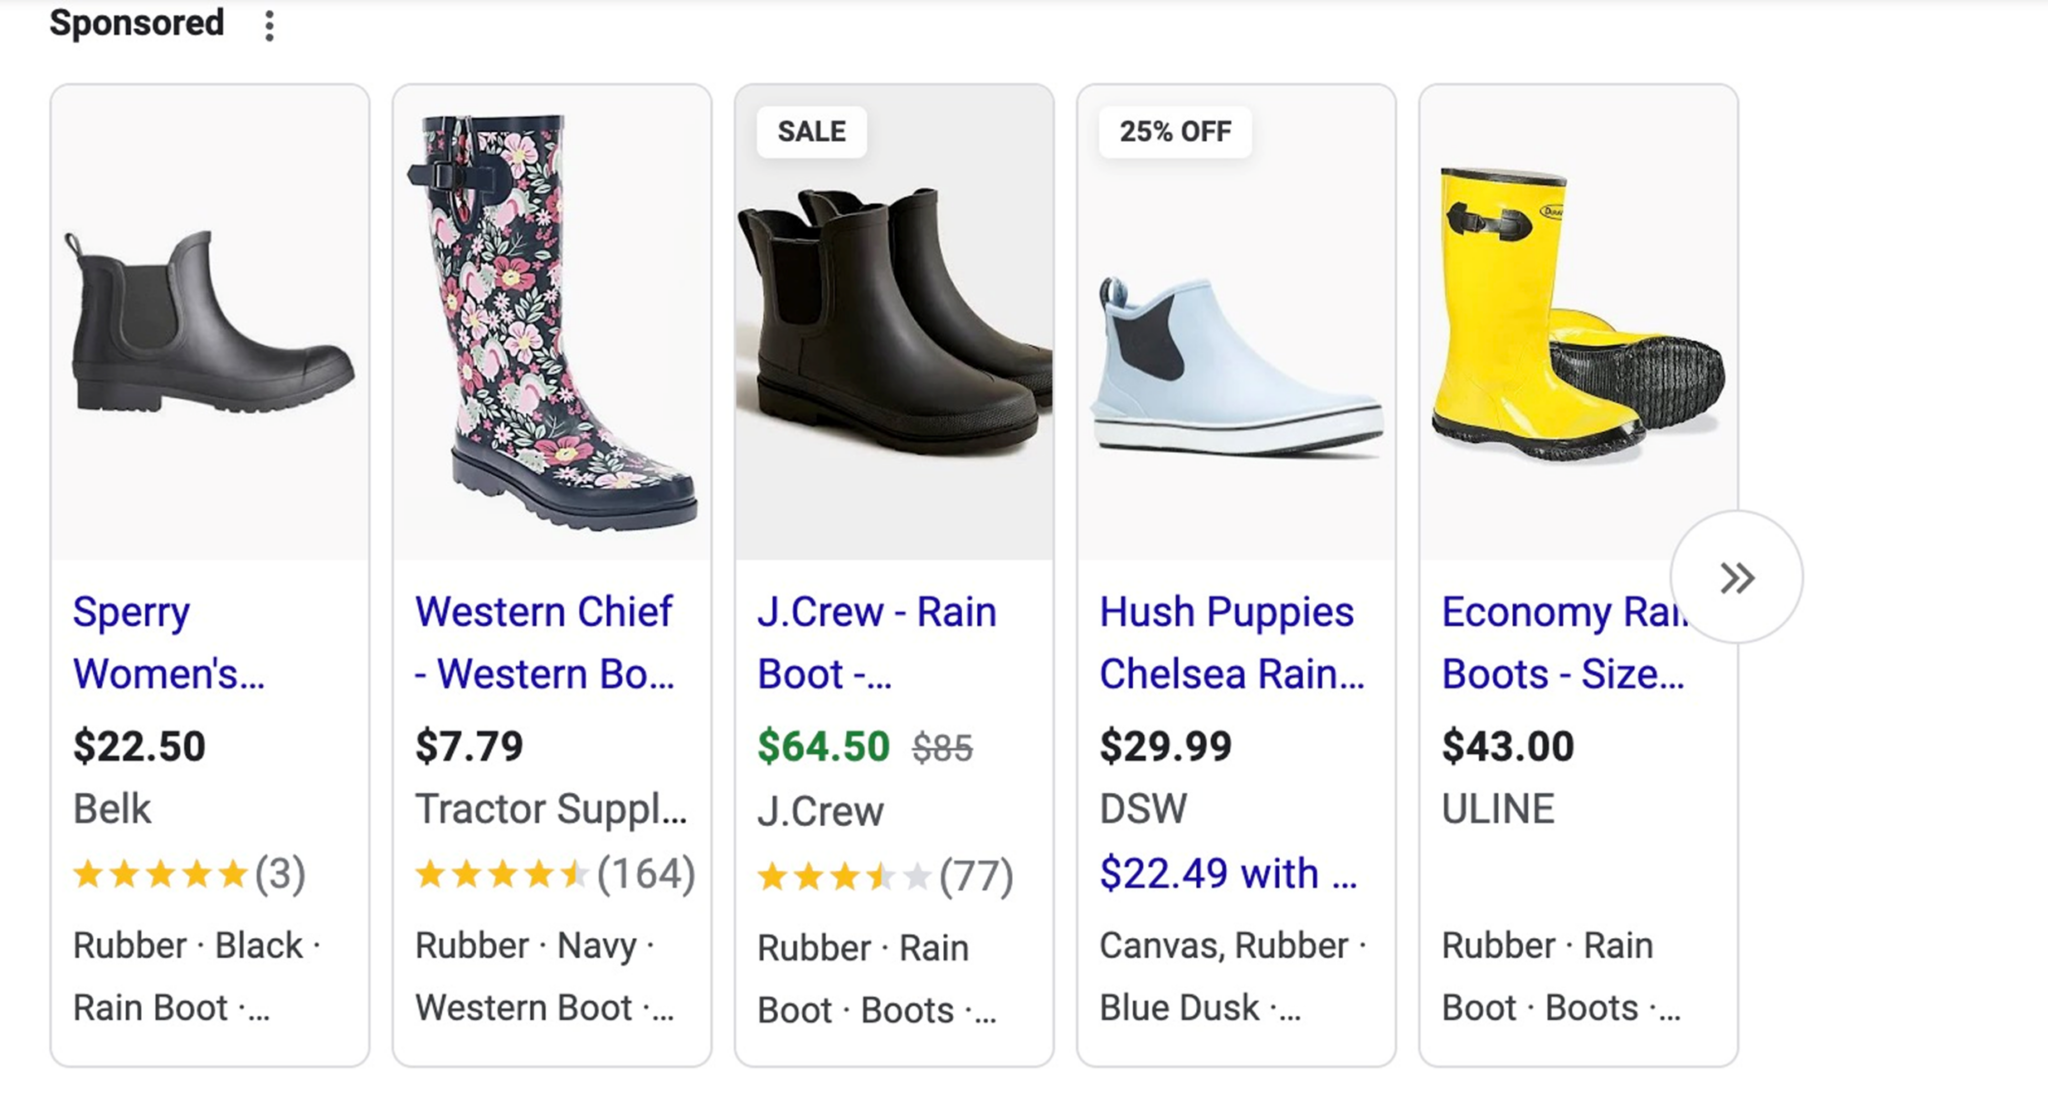This screenshot has width=2048, height=1094.
Task: Open the Sponsored three-dot options menu
Action: (x=268, y=26)
